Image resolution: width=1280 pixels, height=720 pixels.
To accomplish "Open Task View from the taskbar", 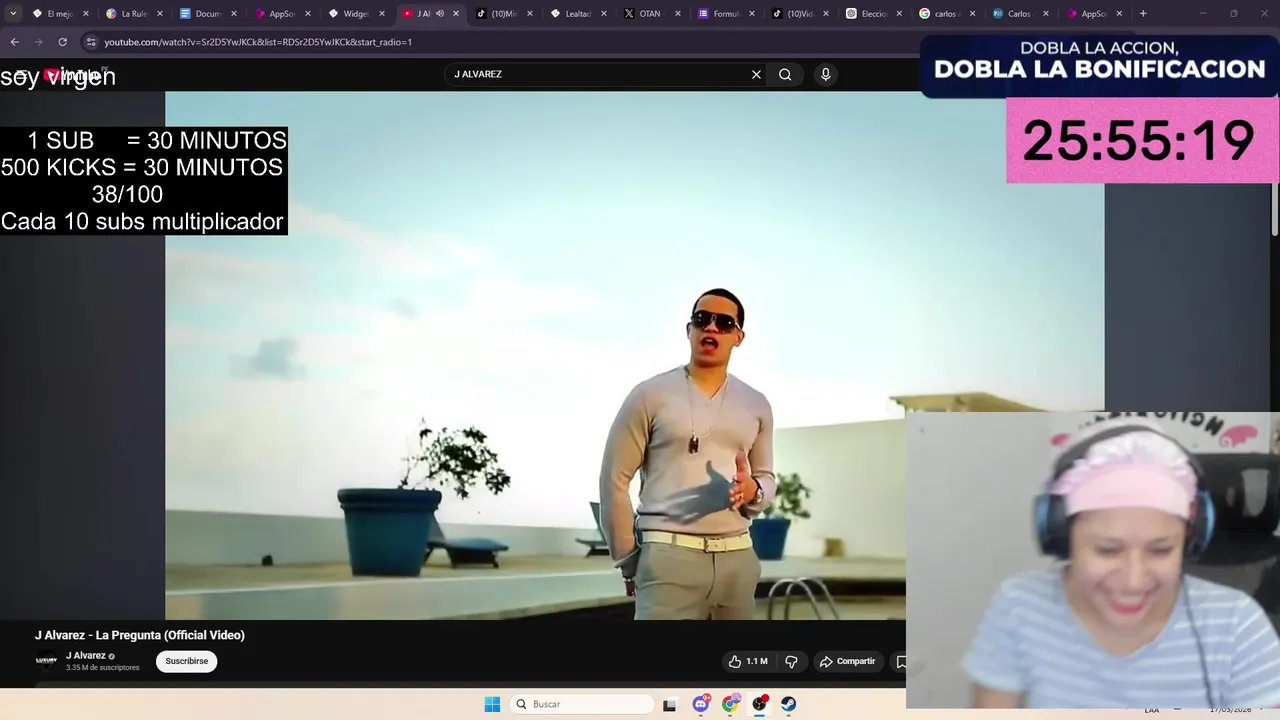I will (x=669, y=704).
